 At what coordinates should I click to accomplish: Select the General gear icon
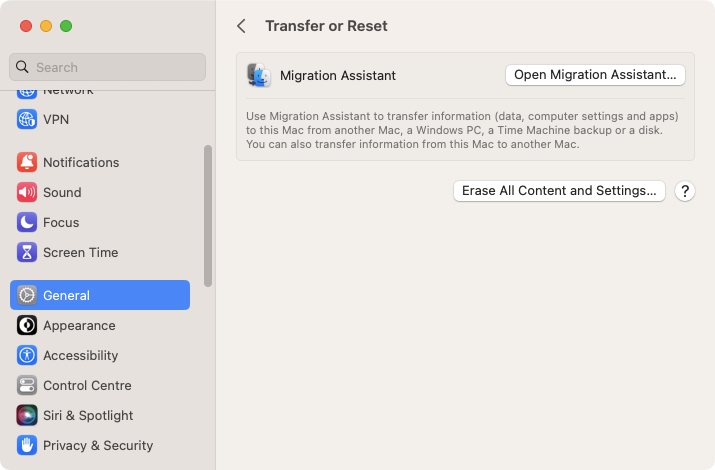pos(27,295)
